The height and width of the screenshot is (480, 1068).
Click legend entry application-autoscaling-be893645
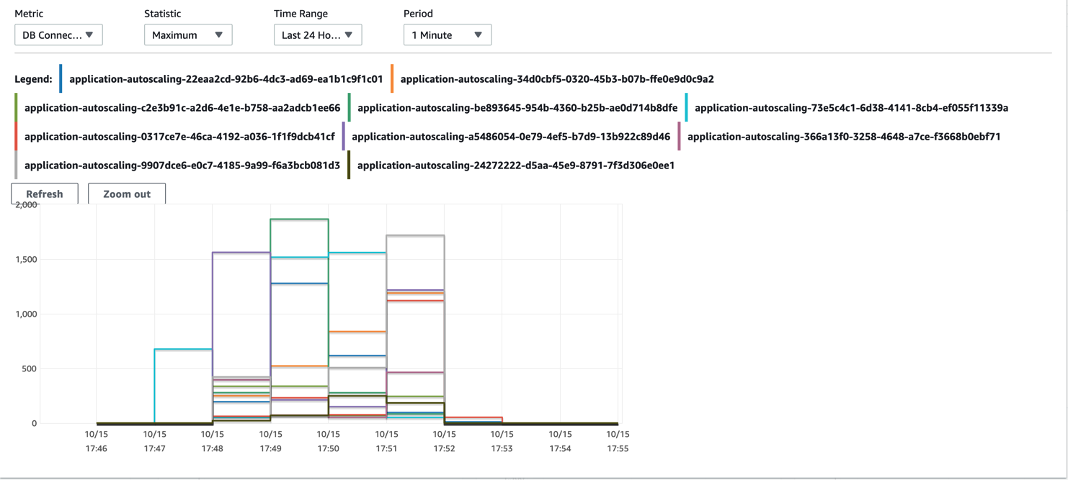pos(518,108)
